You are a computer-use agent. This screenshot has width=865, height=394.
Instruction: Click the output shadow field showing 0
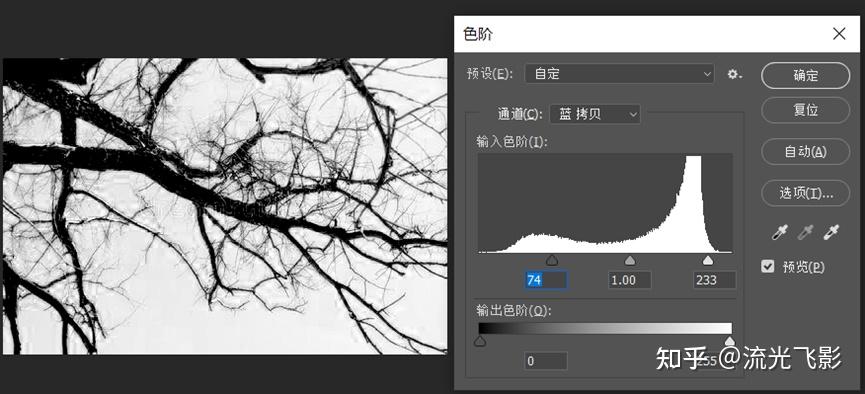click(x=546, y=361)
